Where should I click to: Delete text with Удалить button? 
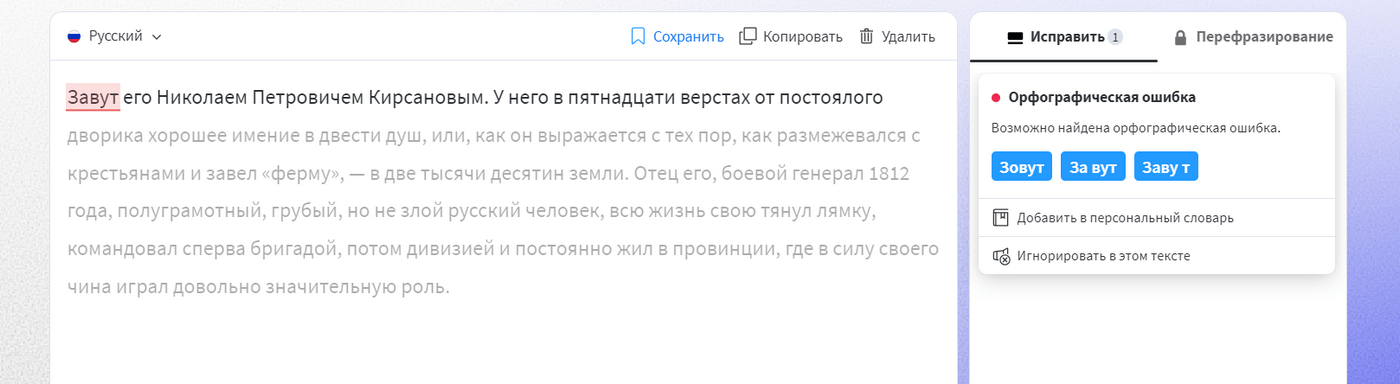(897, 36)
